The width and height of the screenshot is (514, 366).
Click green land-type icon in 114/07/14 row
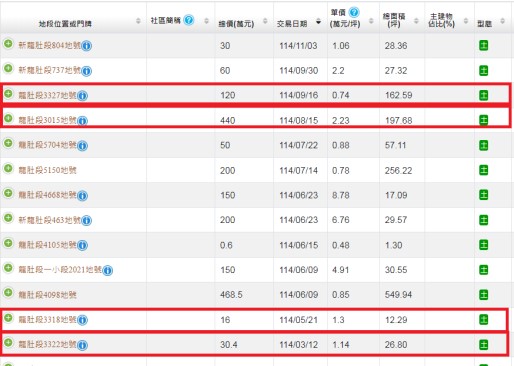pos(483,170)
